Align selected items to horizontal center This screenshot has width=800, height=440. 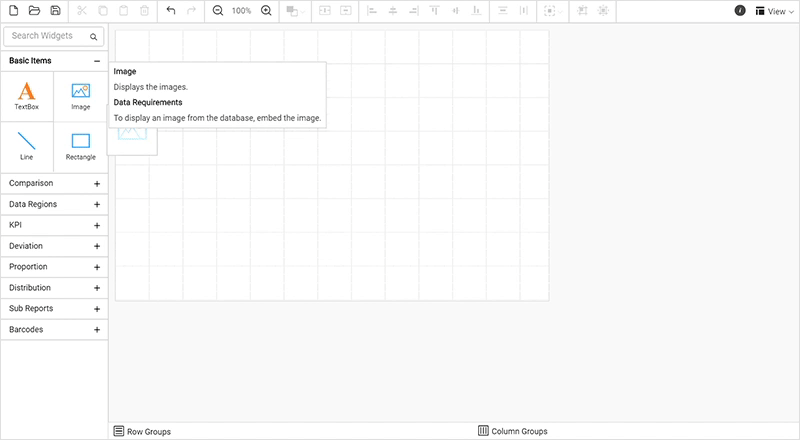point(392,11)
